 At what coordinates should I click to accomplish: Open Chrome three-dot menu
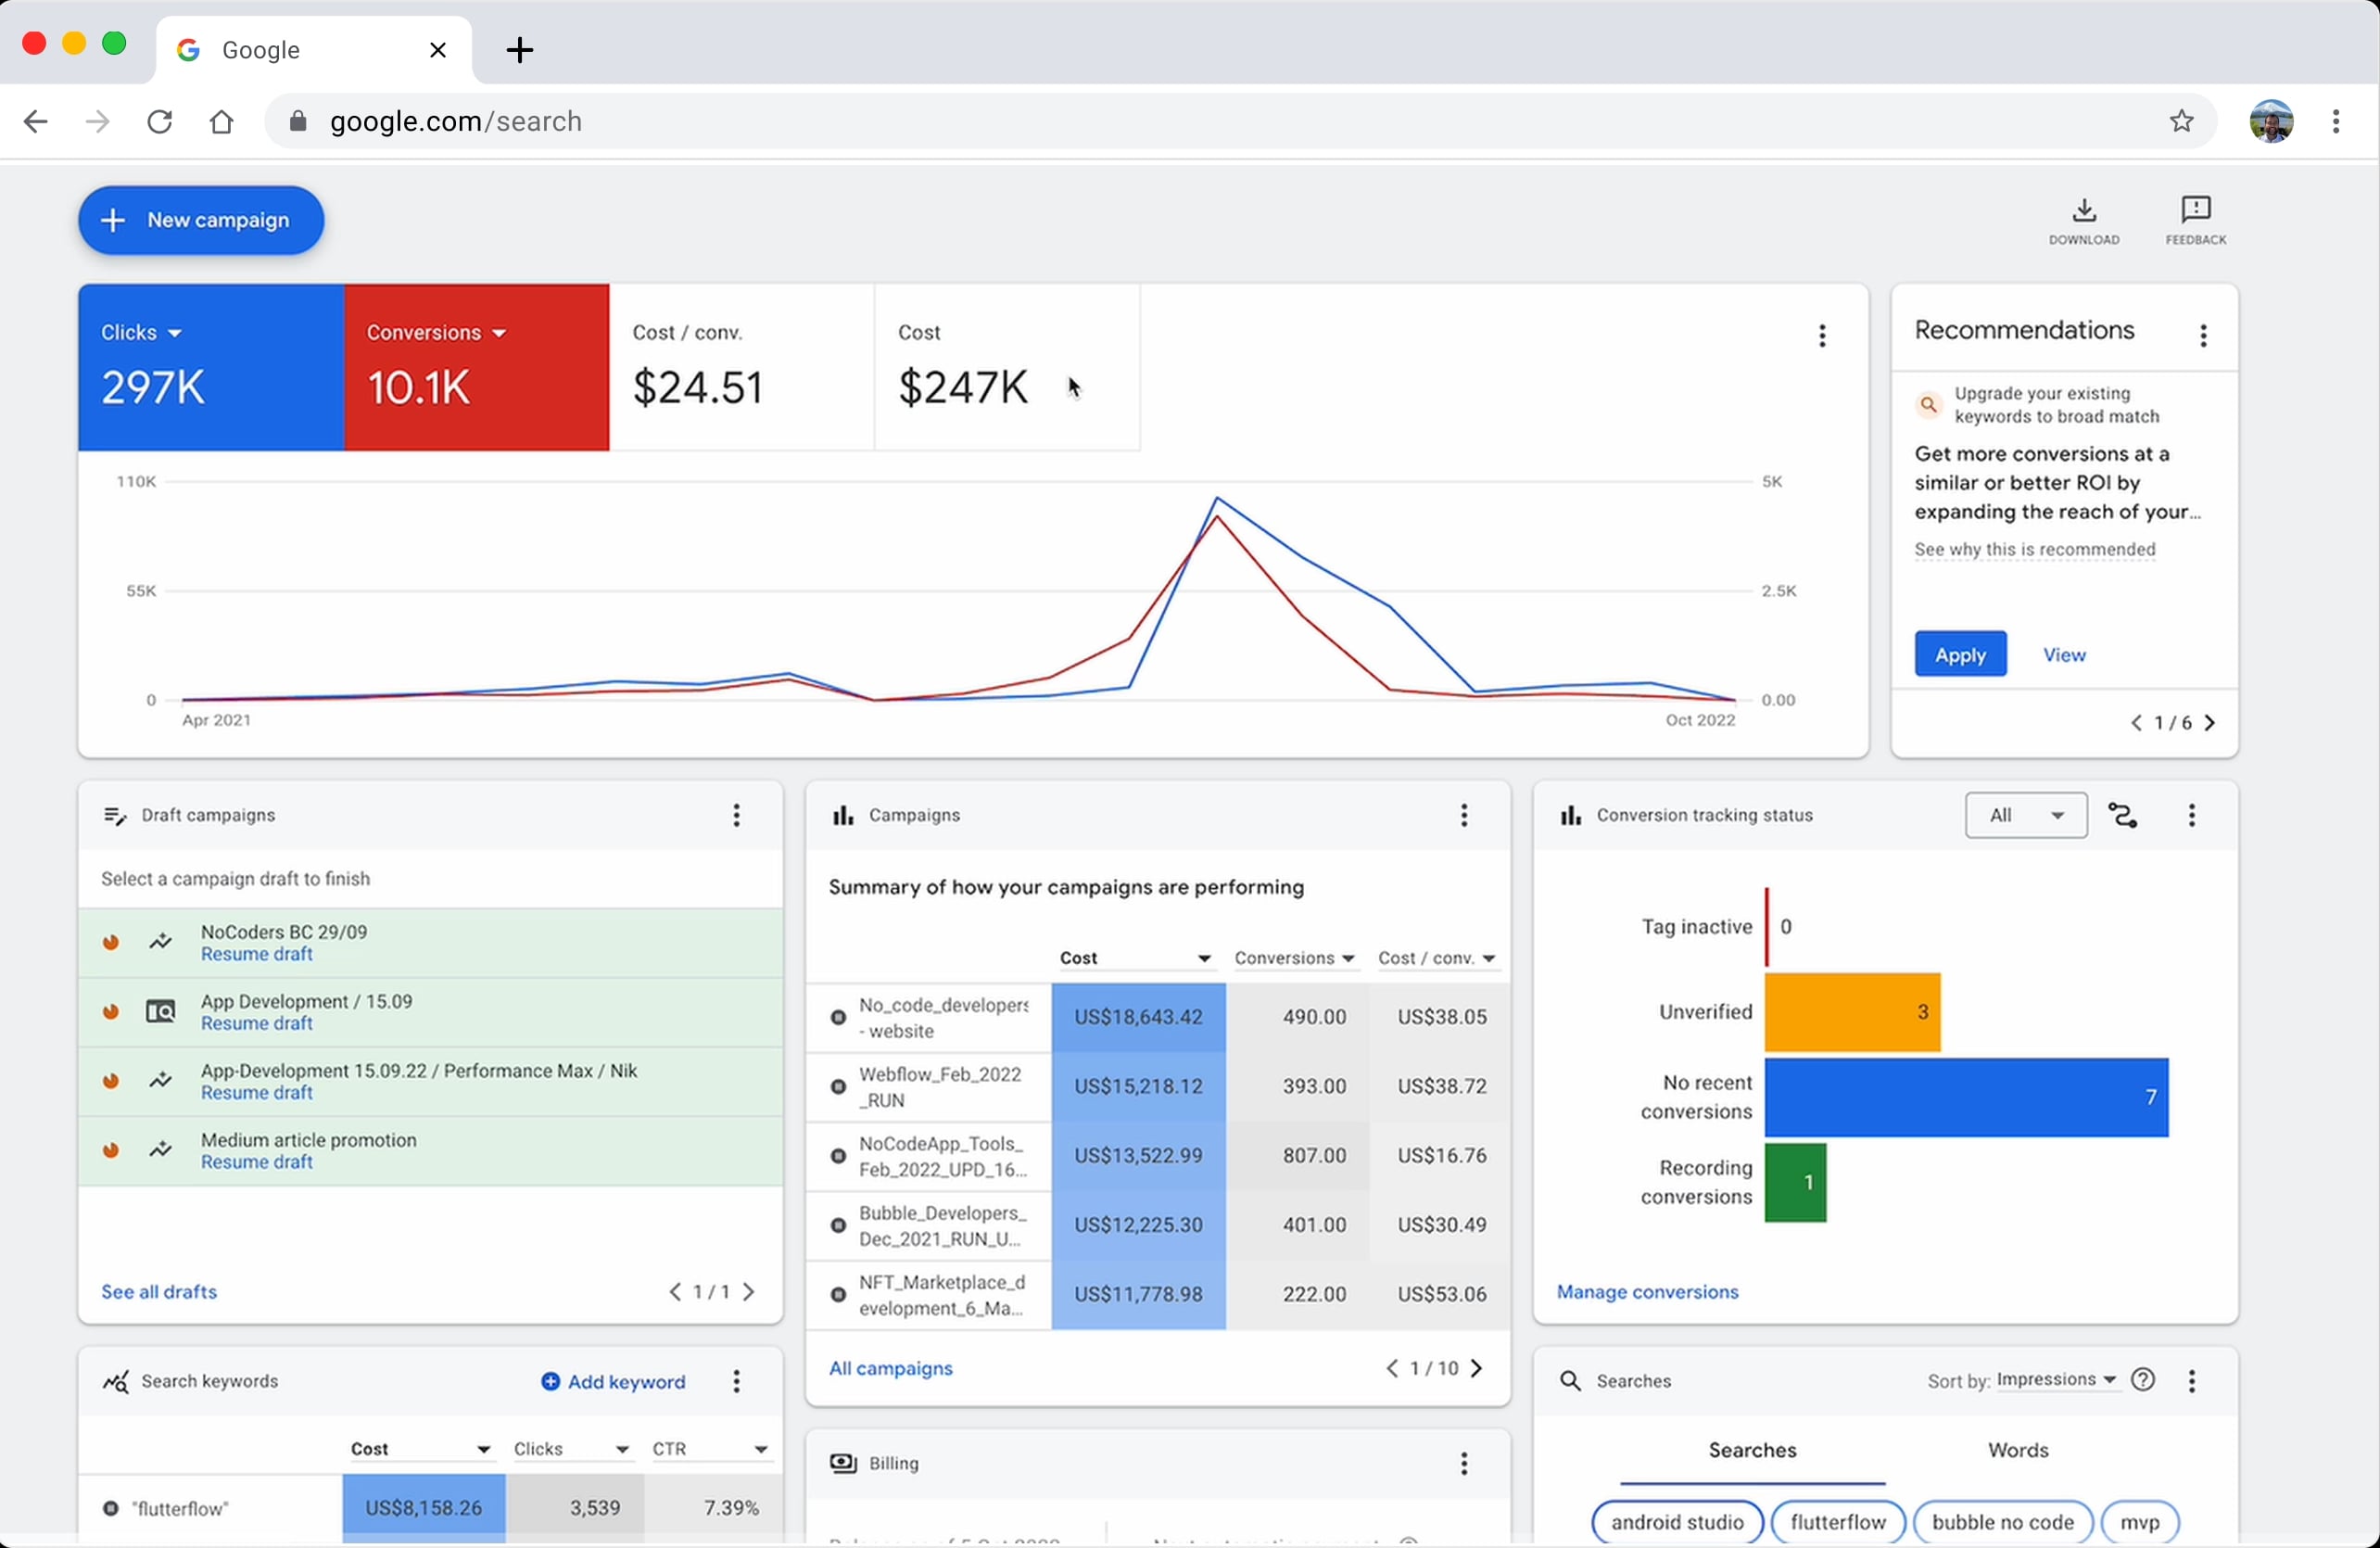point(2336,121)
